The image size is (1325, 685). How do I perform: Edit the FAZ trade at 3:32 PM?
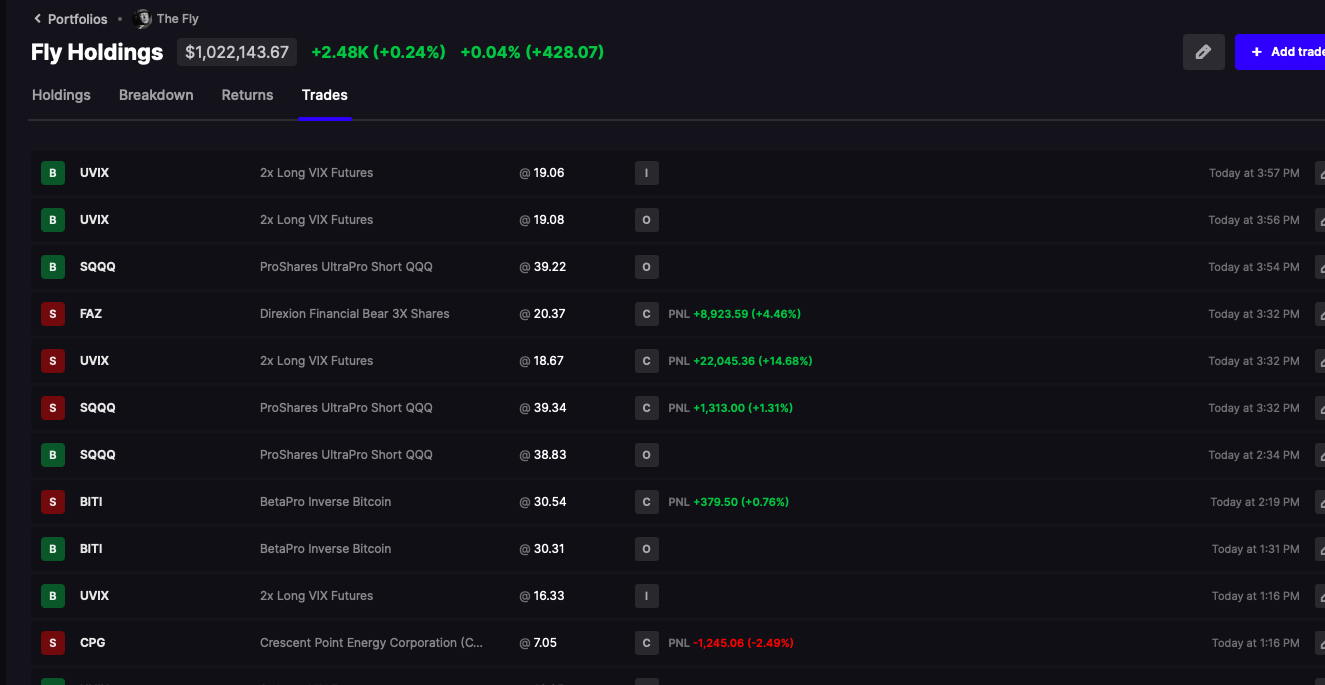1320,314
